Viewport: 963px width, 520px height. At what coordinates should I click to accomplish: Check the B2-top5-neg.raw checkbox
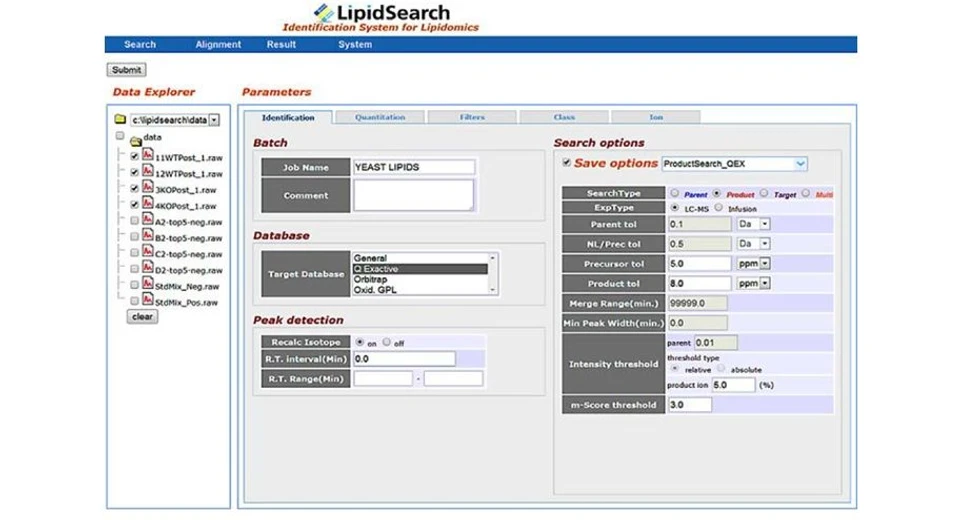[135, 236]
